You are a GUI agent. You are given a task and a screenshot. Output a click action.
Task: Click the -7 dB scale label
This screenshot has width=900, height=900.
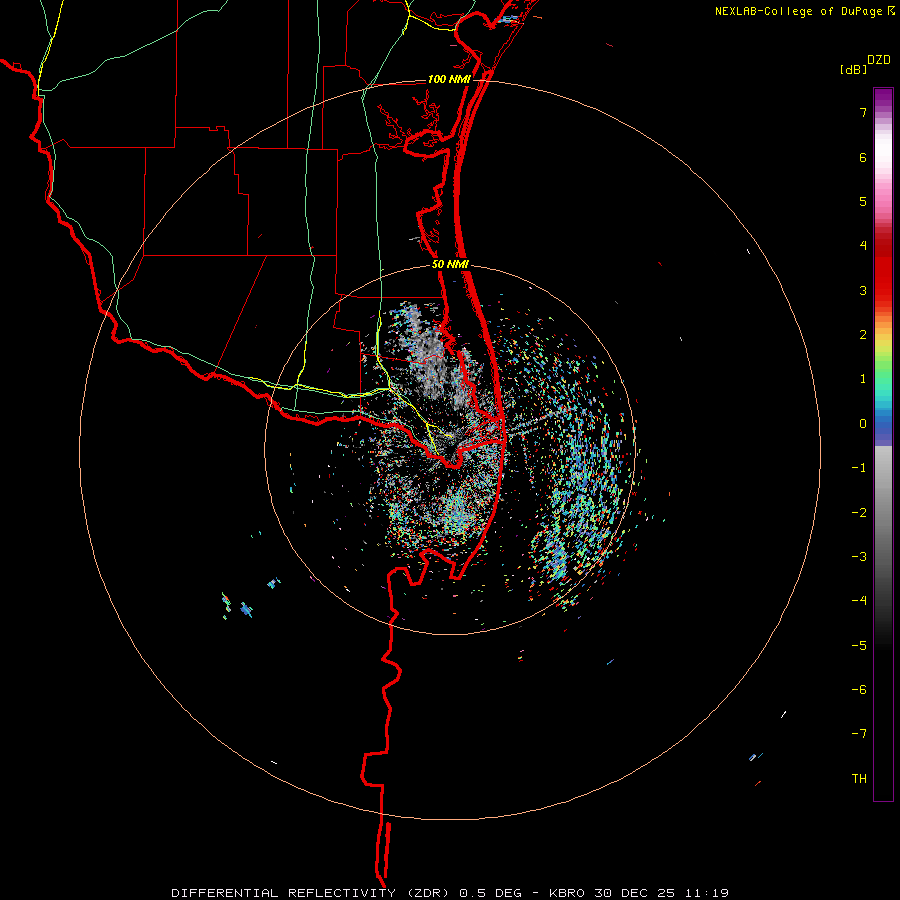(859, 734)
